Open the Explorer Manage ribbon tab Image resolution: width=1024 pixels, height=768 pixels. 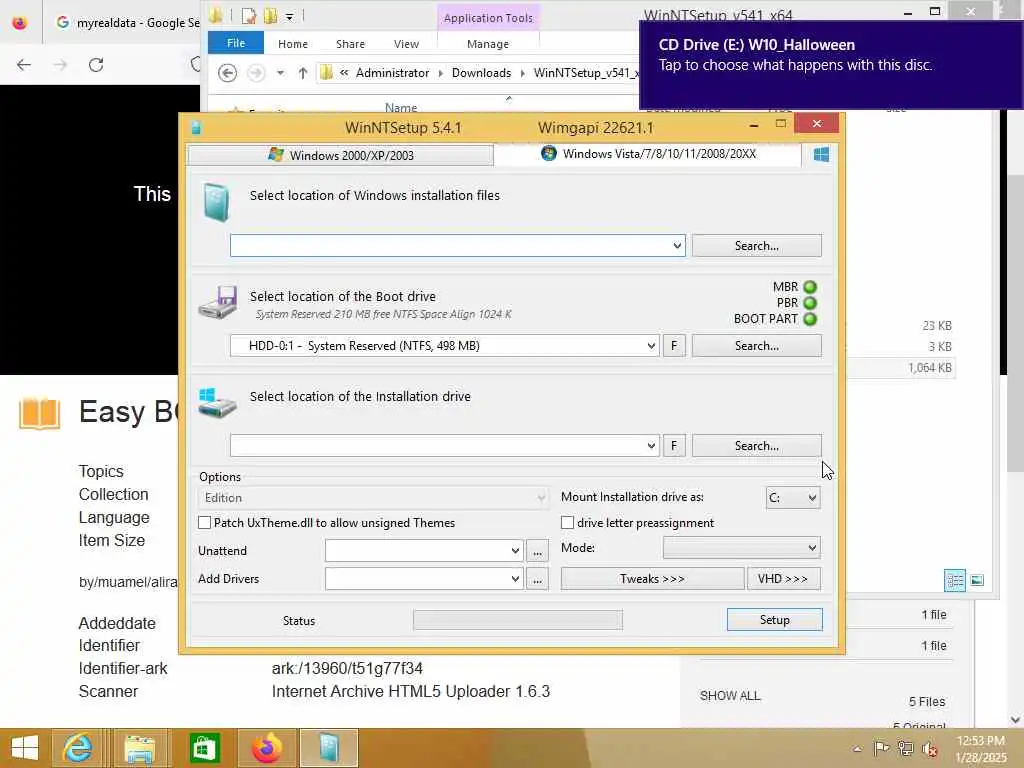tap(488, 44)
